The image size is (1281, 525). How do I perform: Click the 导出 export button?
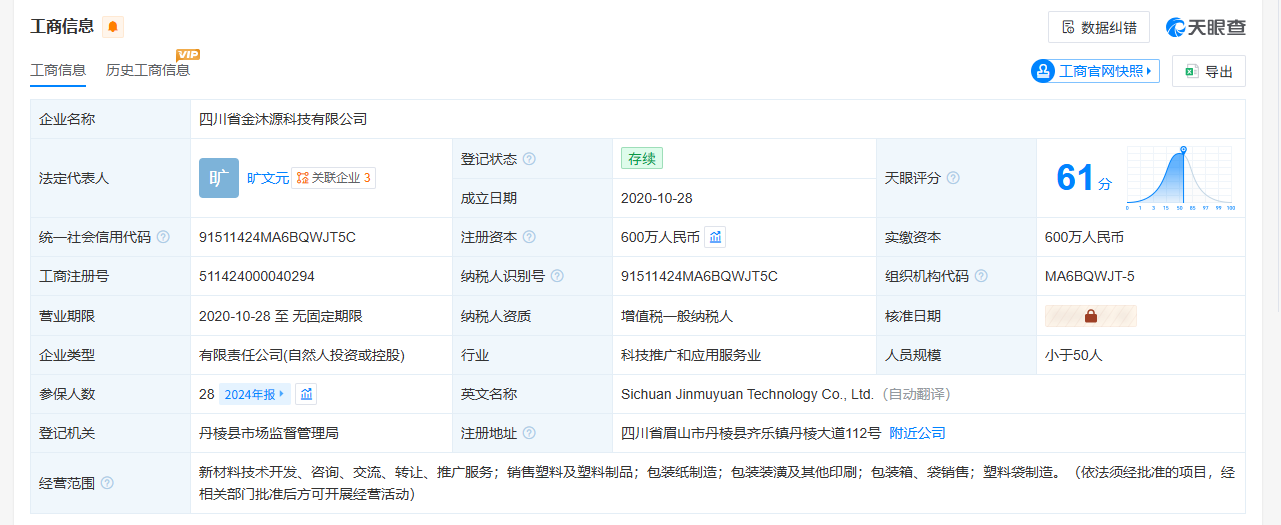pos(1208,71)
